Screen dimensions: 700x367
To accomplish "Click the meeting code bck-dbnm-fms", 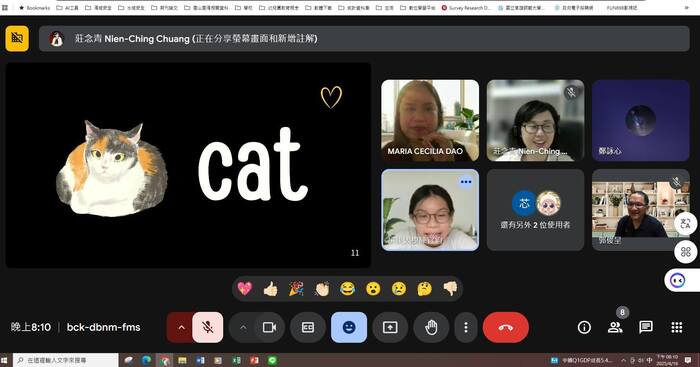I will click(104, 327).
